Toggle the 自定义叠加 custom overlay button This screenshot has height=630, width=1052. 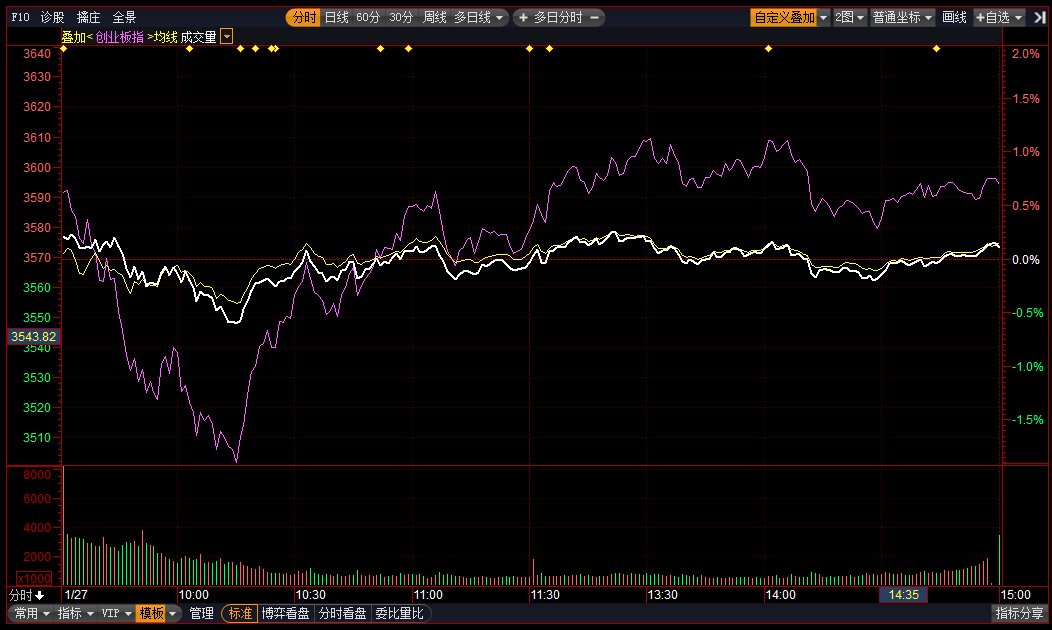pyautogui.click(x=784, y=17)
